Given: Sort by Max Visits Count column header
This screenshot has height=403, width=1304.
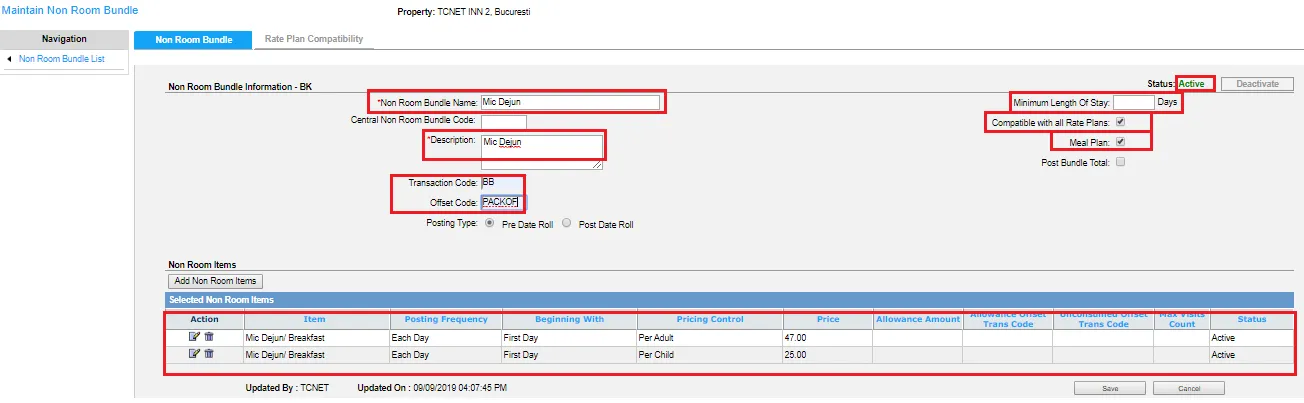Looking at the screenshot, I should tap(1182, 319).
